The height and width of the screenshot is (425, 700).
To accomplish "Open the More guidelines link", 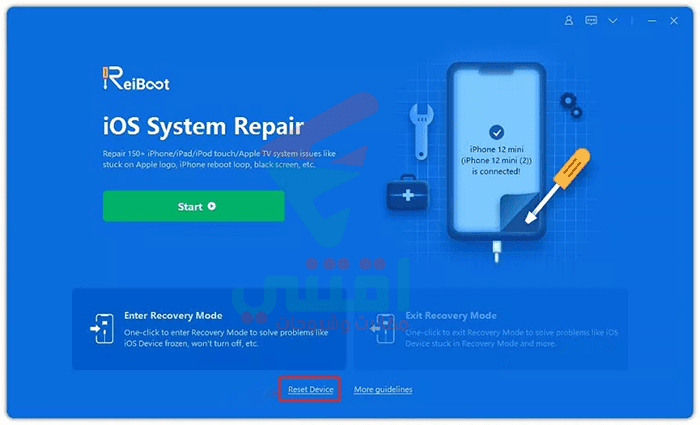I will click(383, 389).
